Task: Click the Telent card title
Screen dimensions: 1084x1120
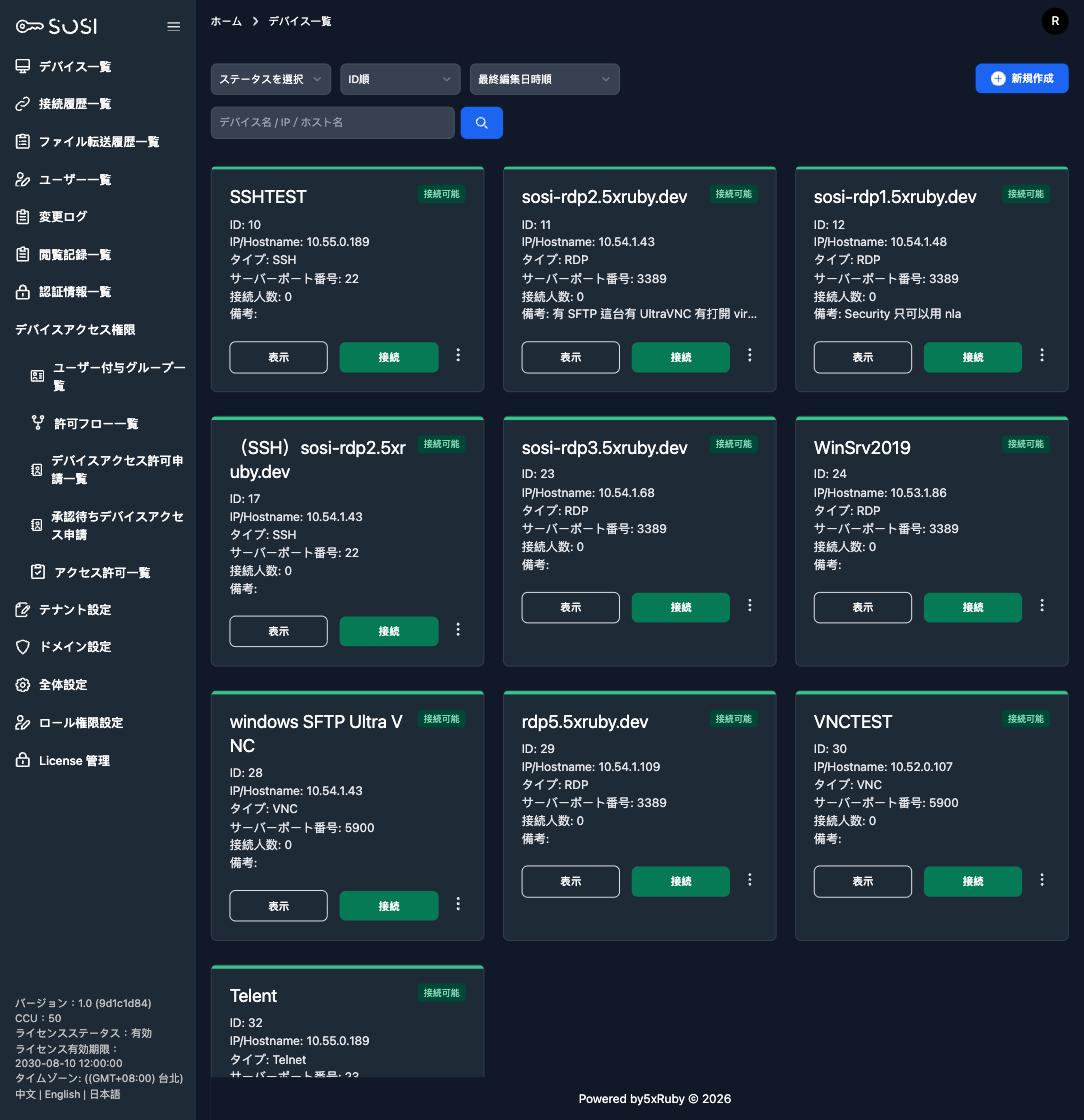Action: point(254,996)
